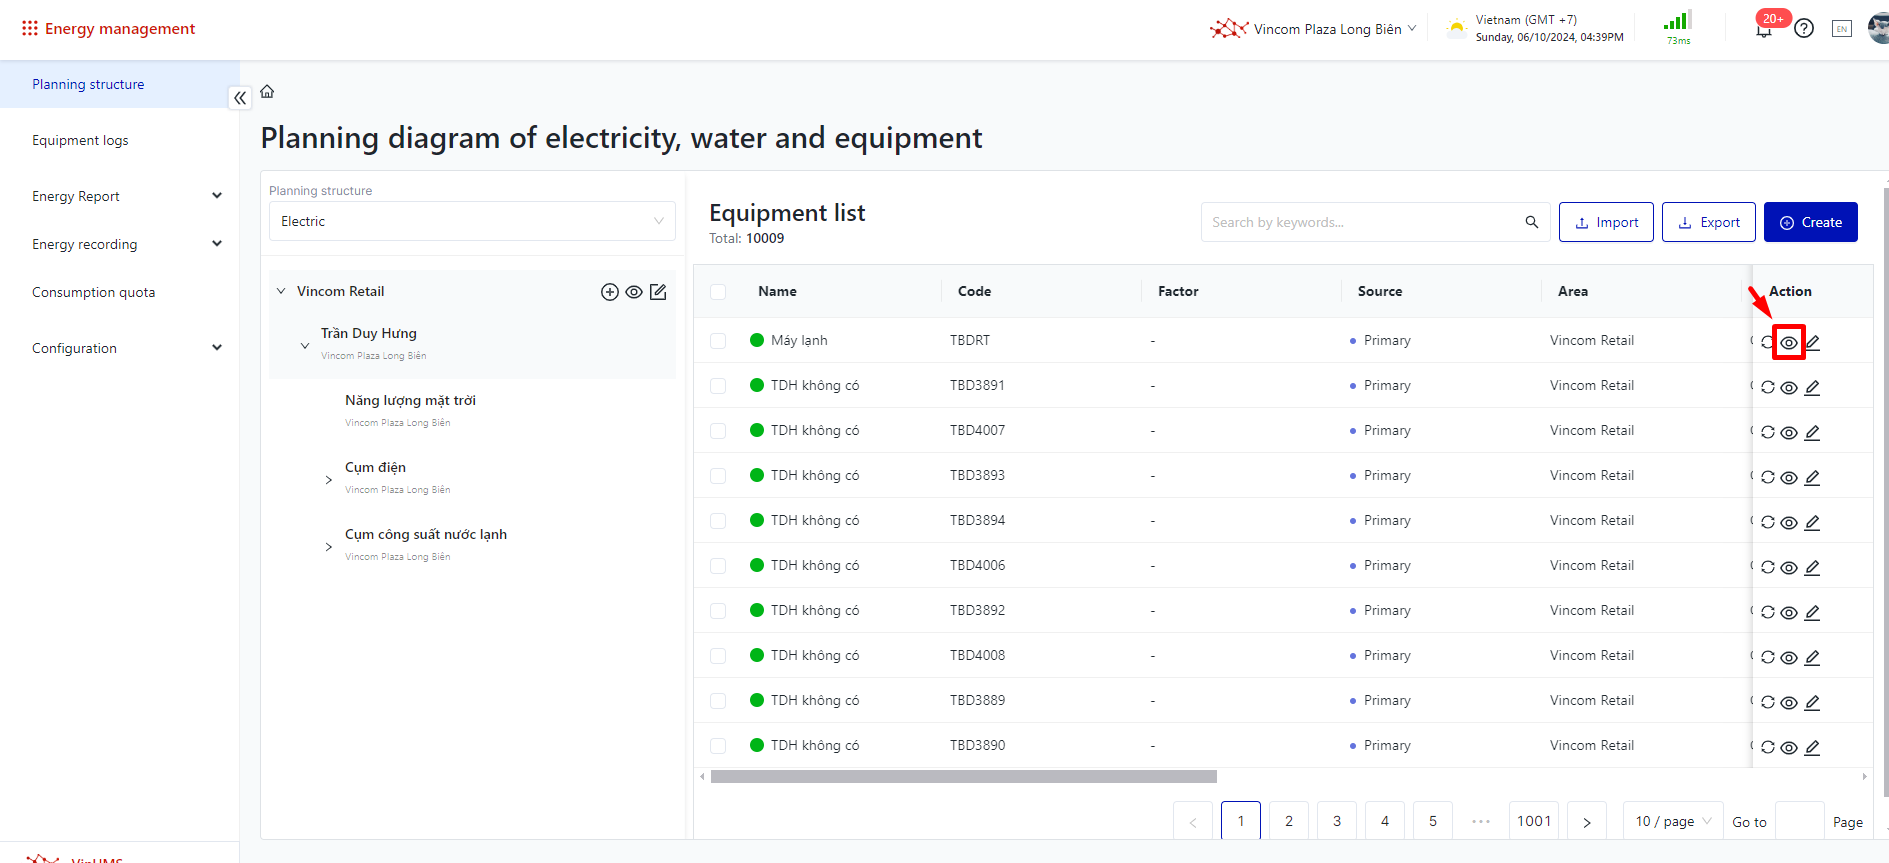The width and height of the screenshot is (1889, 863).
Task: Click the edit pencil icon for TBD3891 row
Action: [x=1812, y=388]
